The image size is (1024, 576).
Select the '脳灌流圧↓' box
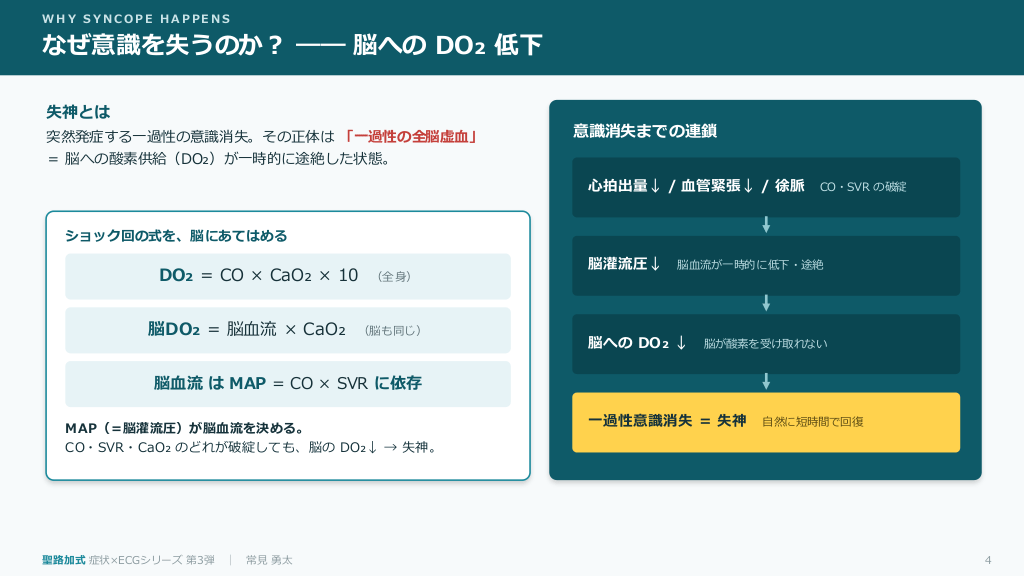pyautogui.click(x=766, y=266)
